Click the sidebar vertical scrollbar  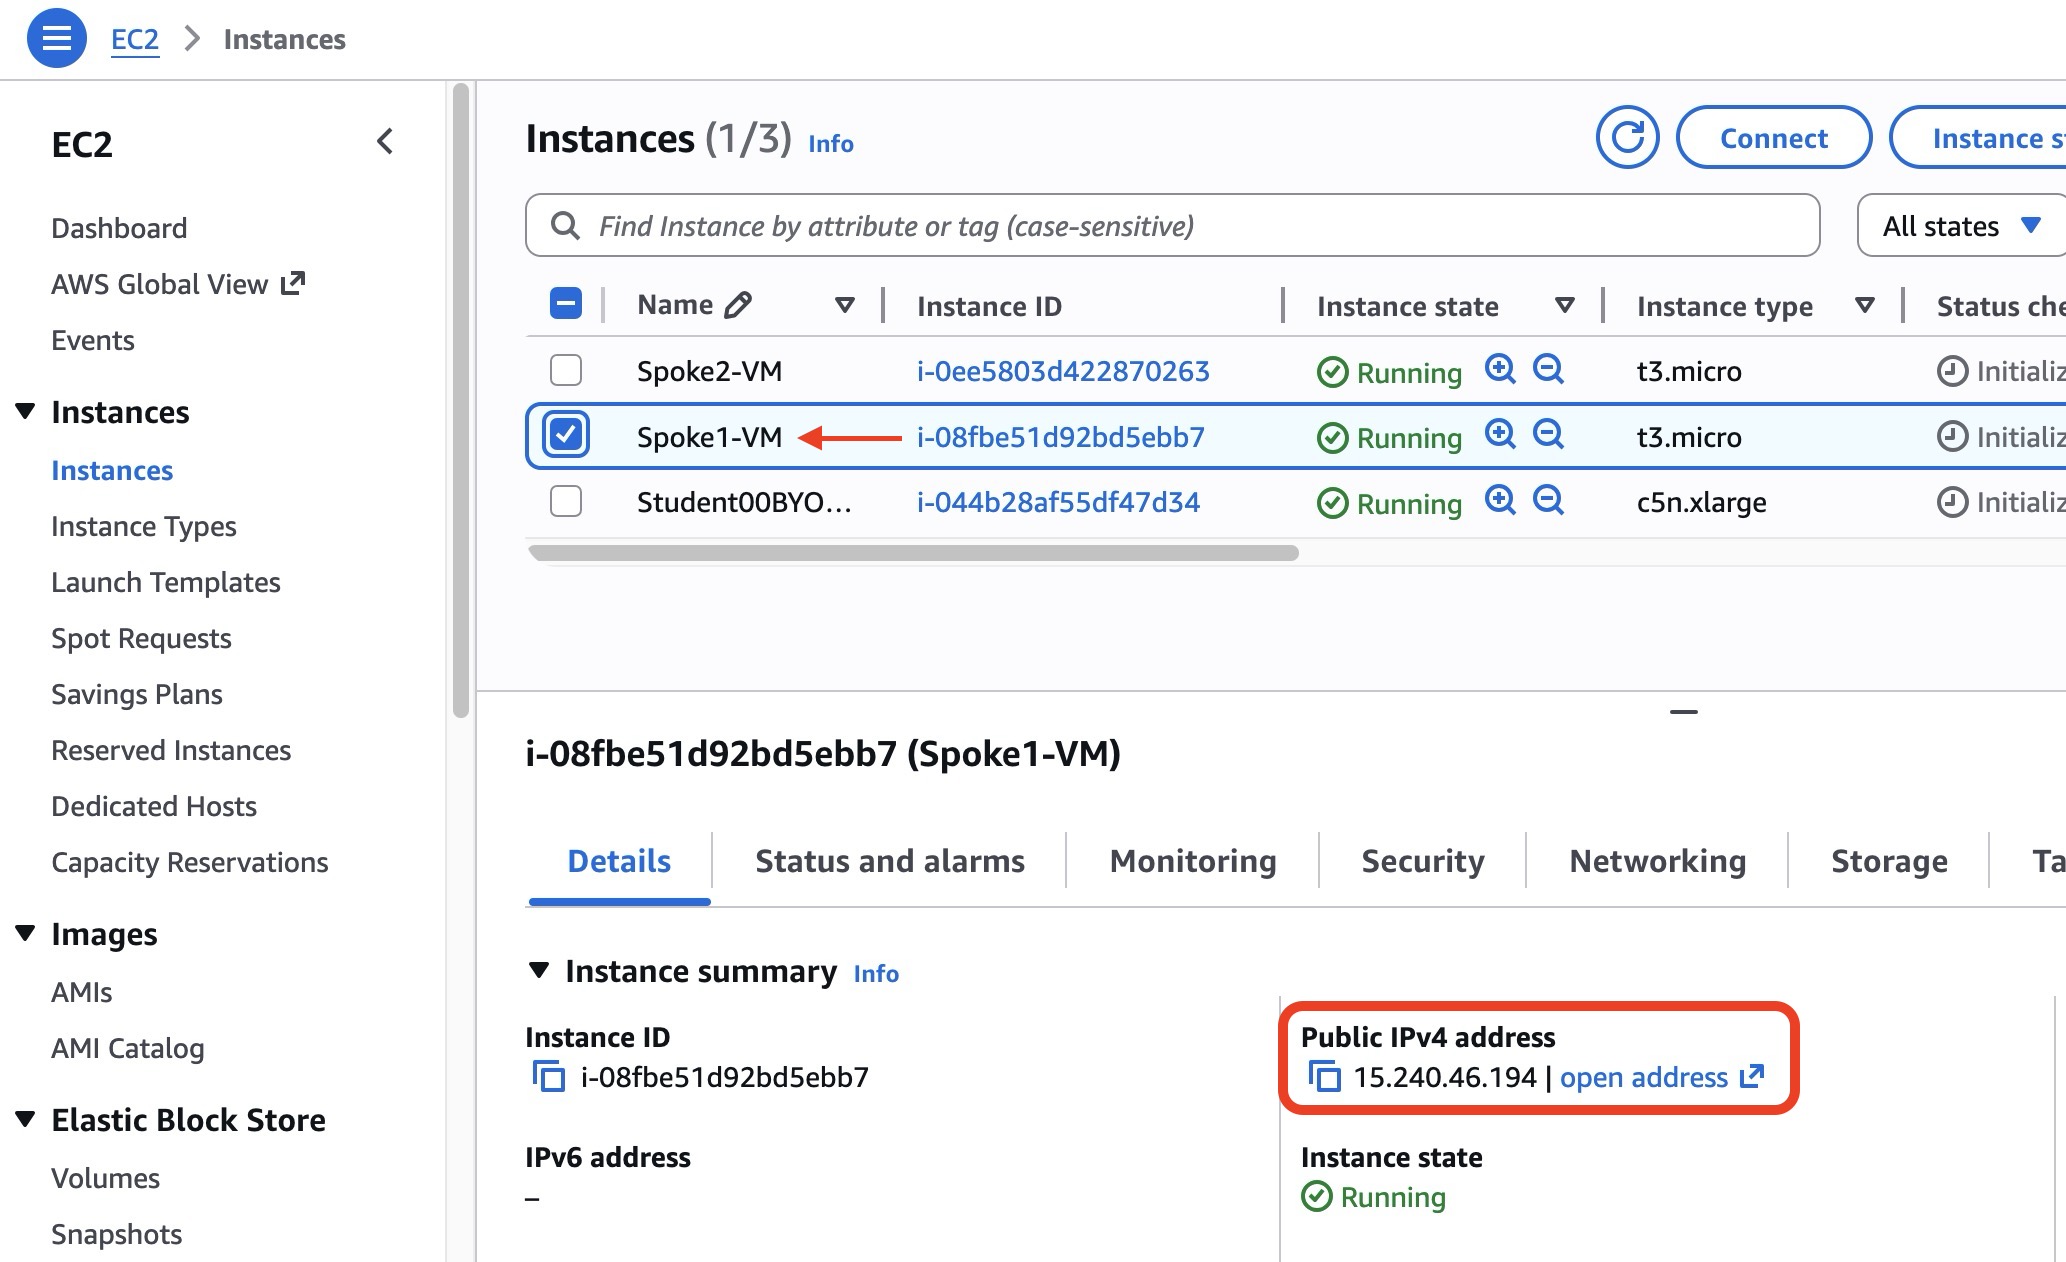[461, 400]
